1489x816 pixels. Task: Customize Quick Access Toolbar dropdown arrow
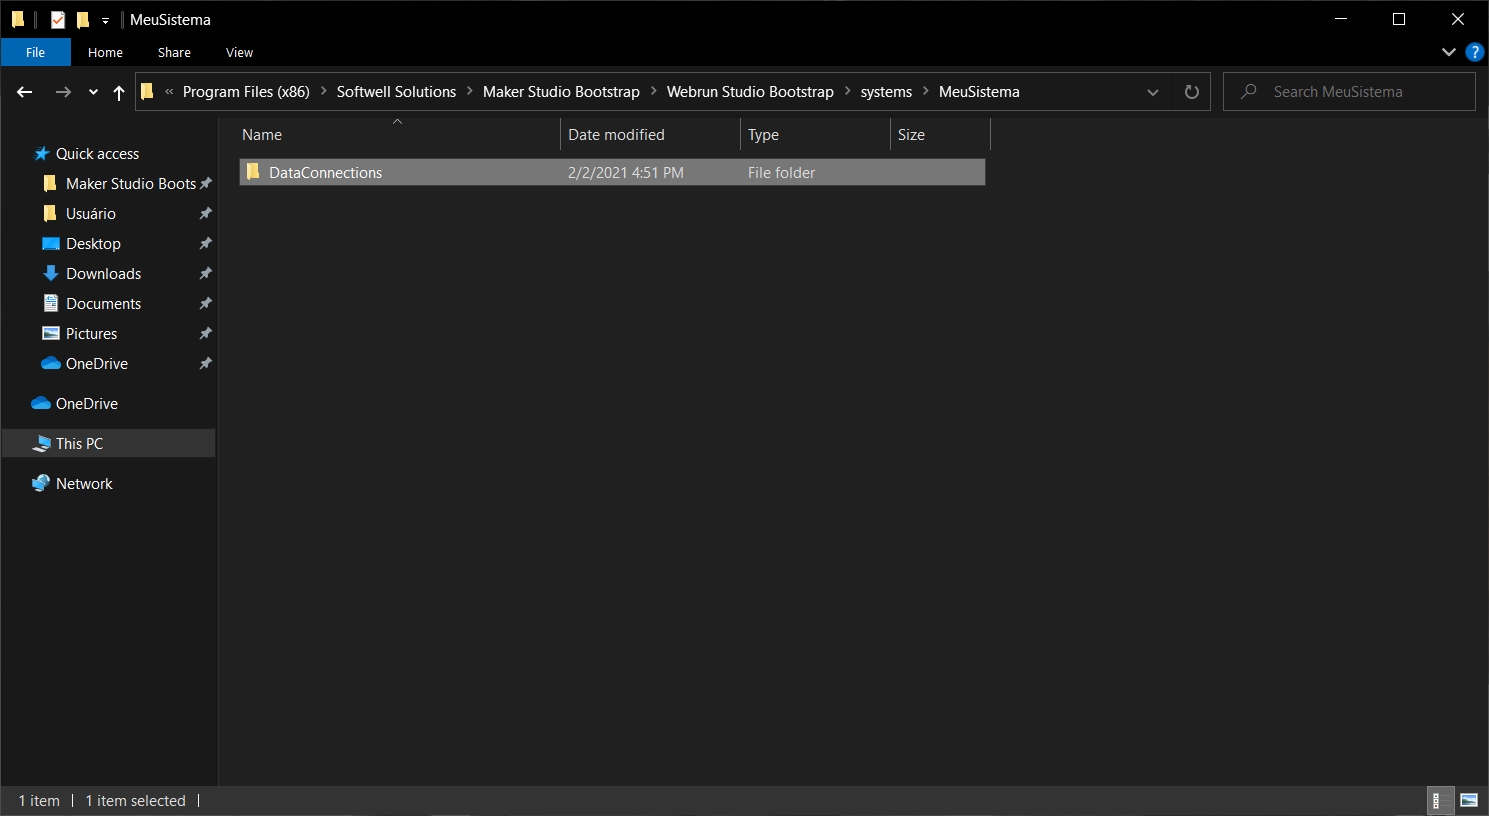105,20
